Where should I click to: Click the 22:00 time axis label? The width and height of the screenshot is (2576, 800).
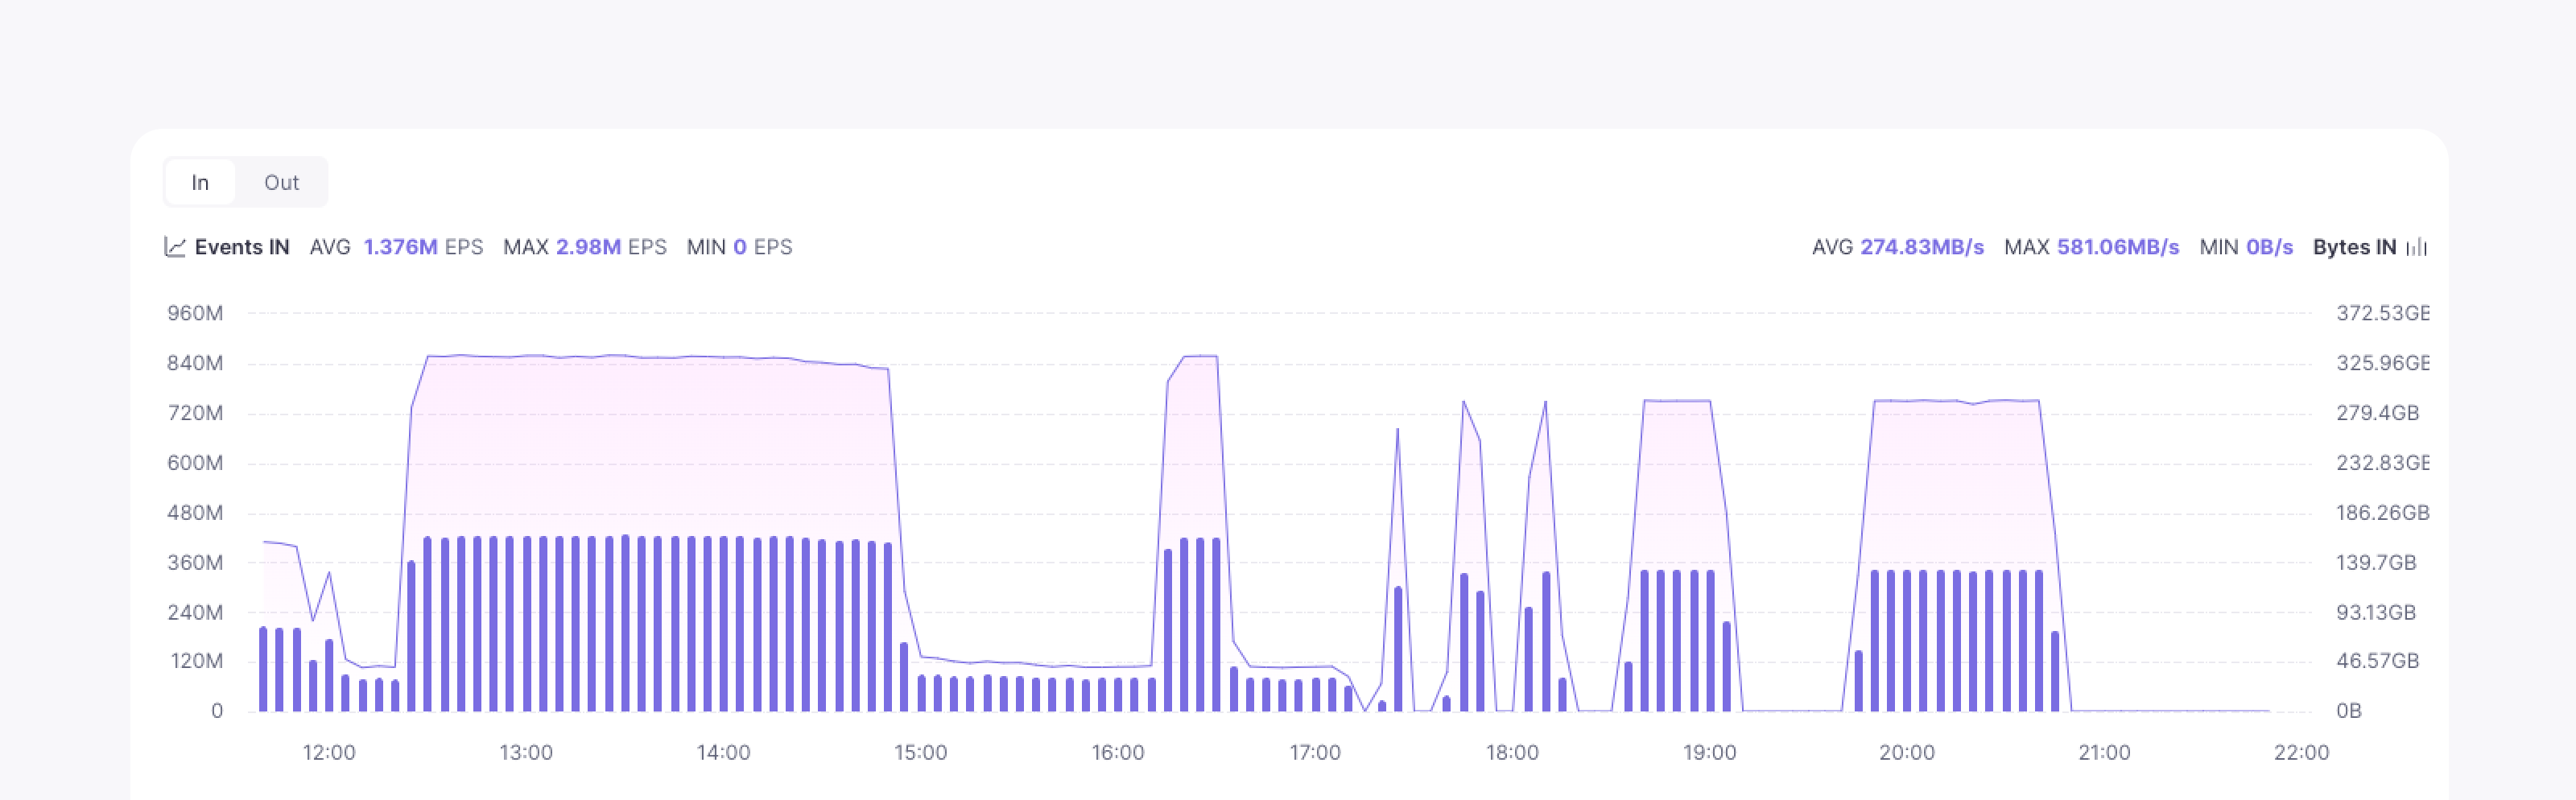tap(2301, 753)
